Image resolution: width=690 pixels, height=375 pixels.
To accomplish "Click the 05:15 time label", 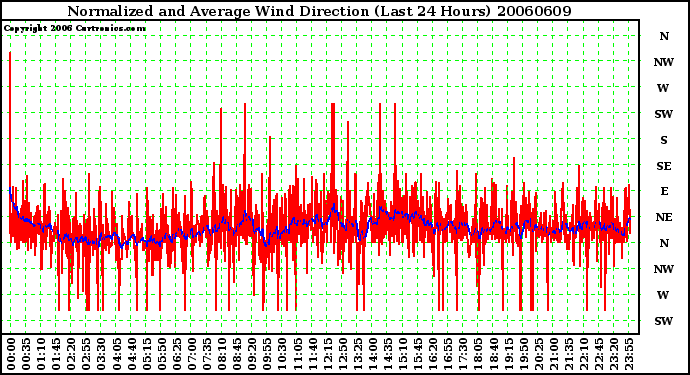I will pos(147,354).
